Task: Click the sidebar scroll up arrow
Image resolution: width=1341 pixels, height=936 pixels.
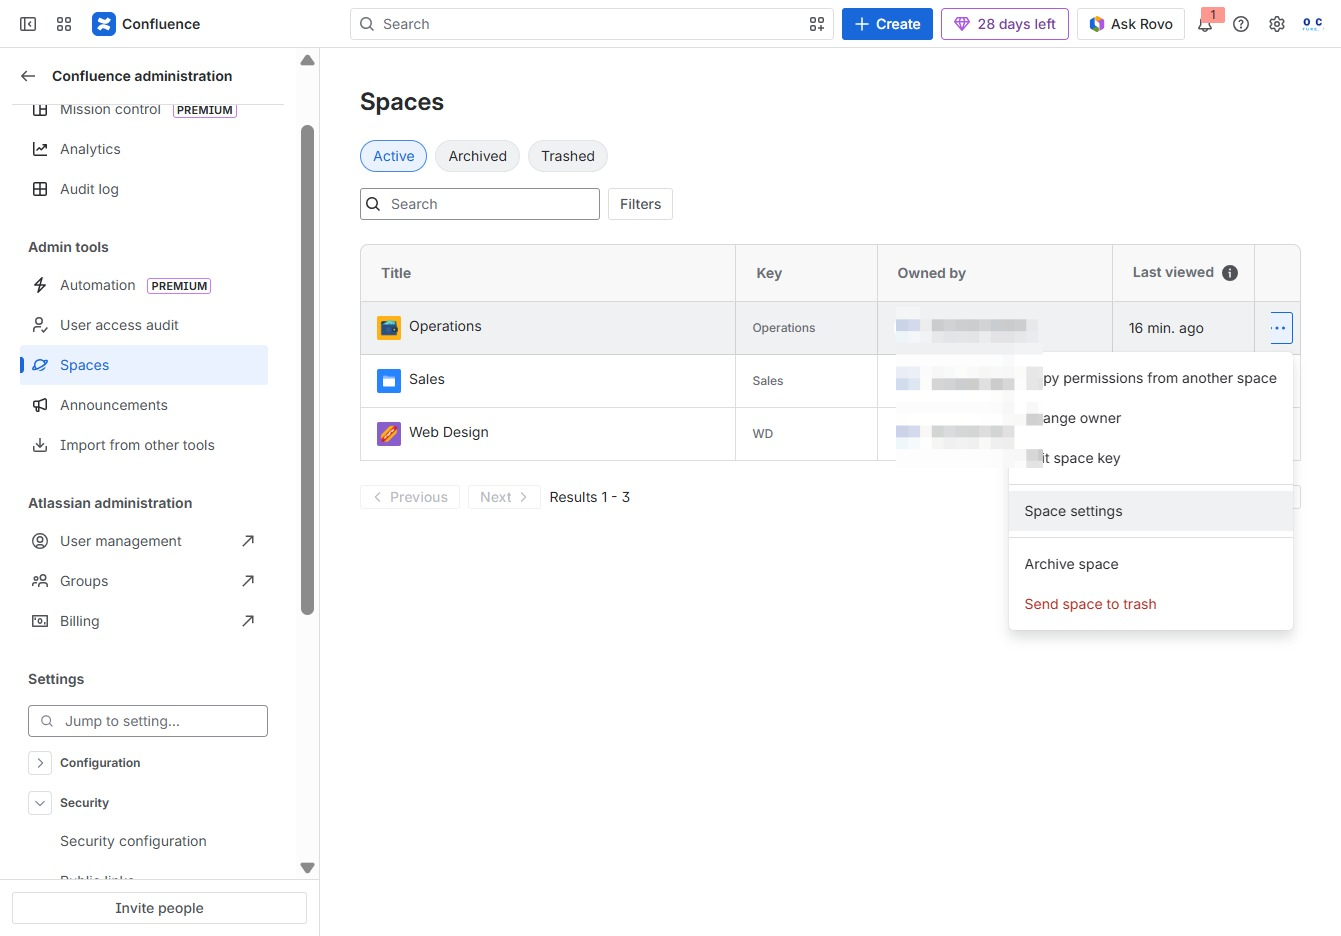Action: [308, 61]
